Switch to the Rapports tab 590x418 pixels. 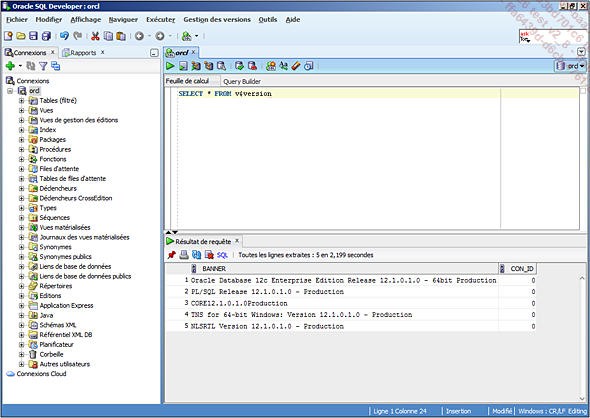pos(83,53)
